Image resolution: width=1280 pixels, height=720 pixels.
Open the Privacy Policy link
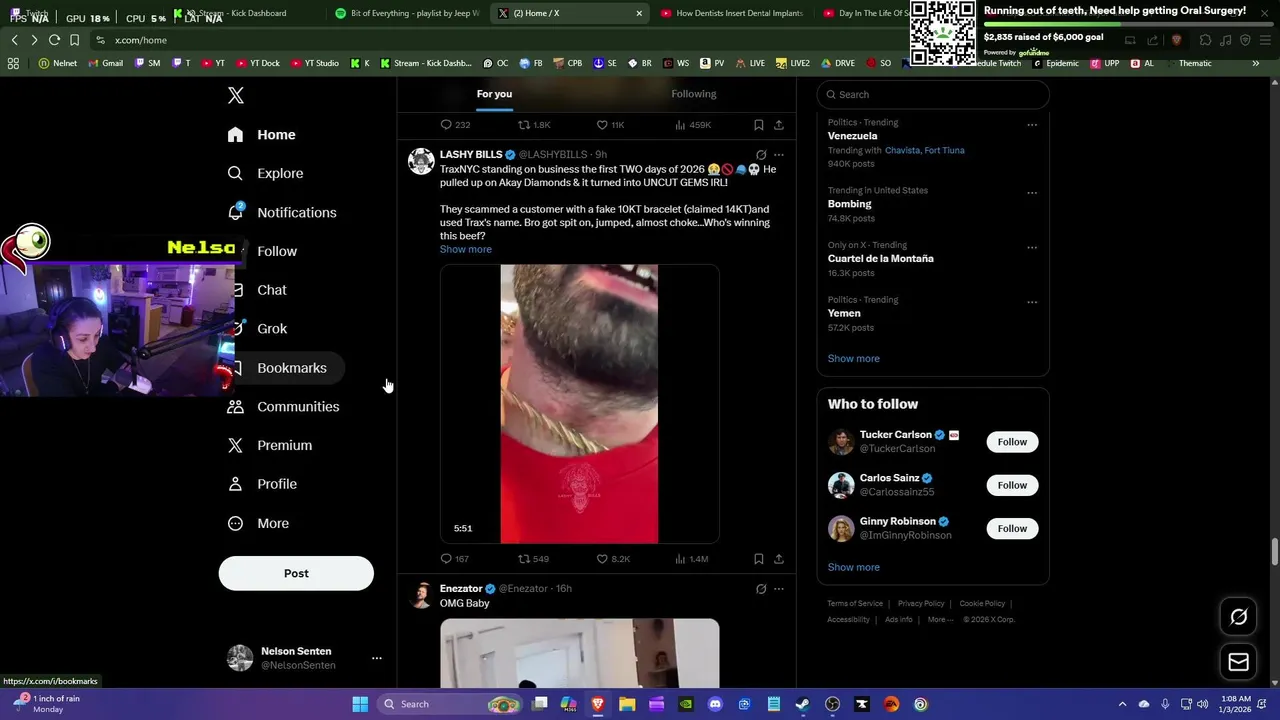pos(921,604)
